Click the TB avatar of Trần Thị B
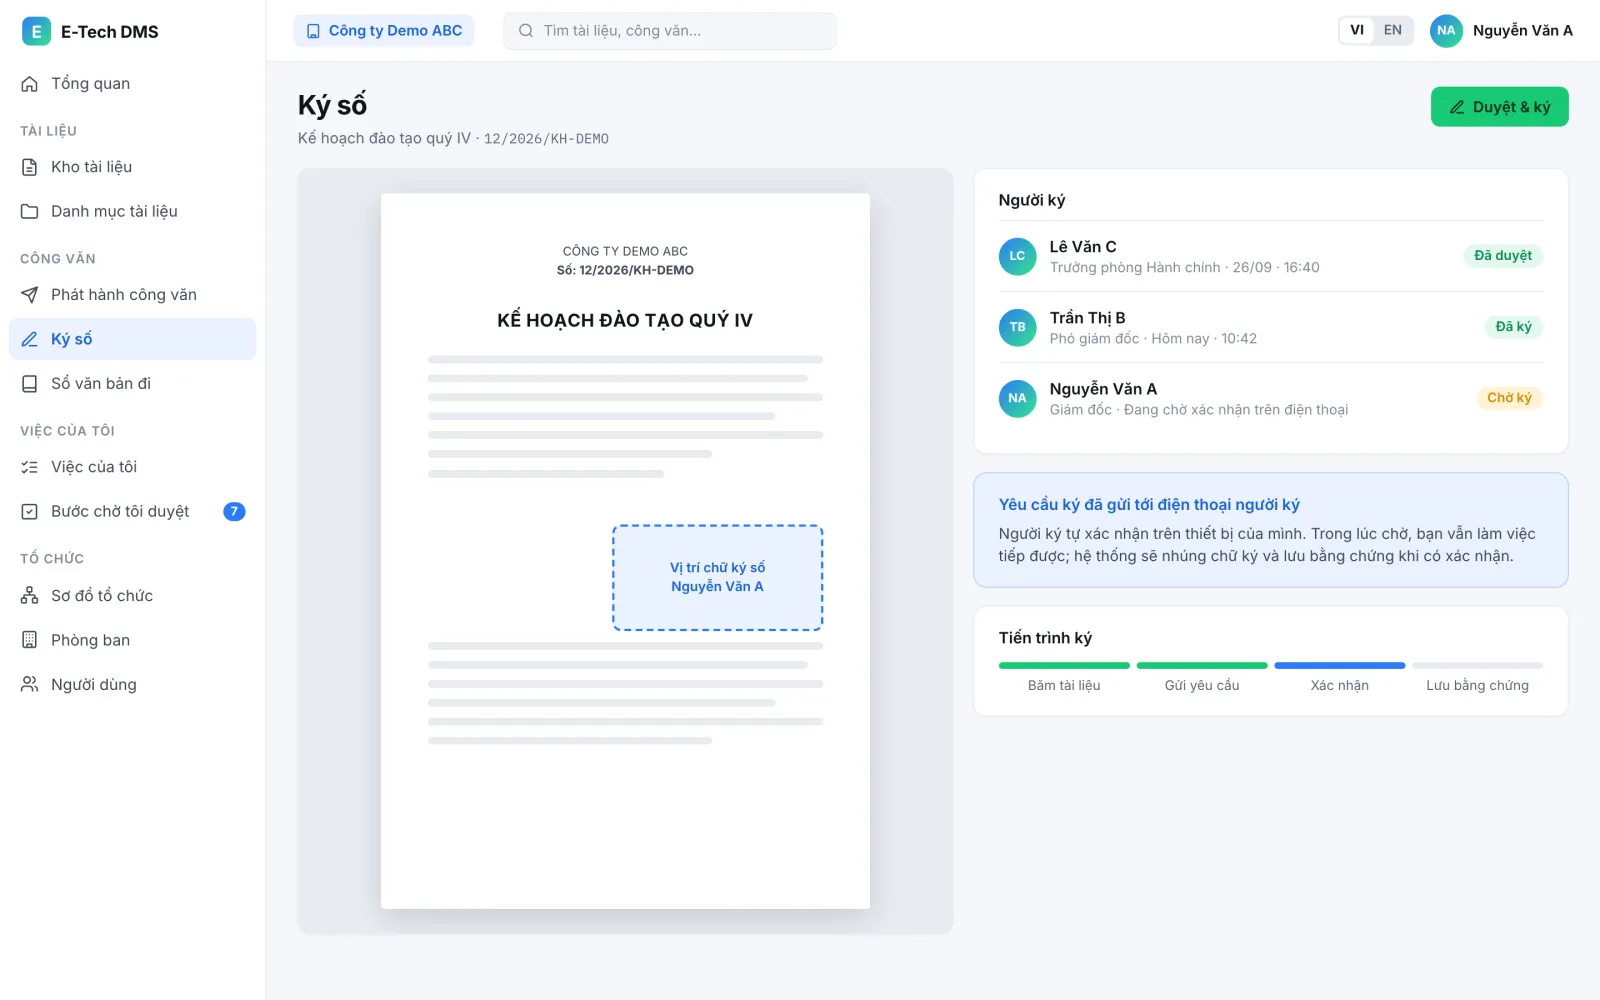 tap(1017, 327)
